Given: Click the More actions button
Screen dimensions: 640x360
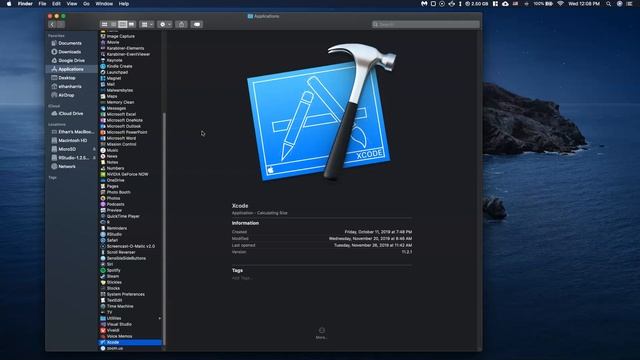Looking at the screenshot, I should [x=322, y=333].
